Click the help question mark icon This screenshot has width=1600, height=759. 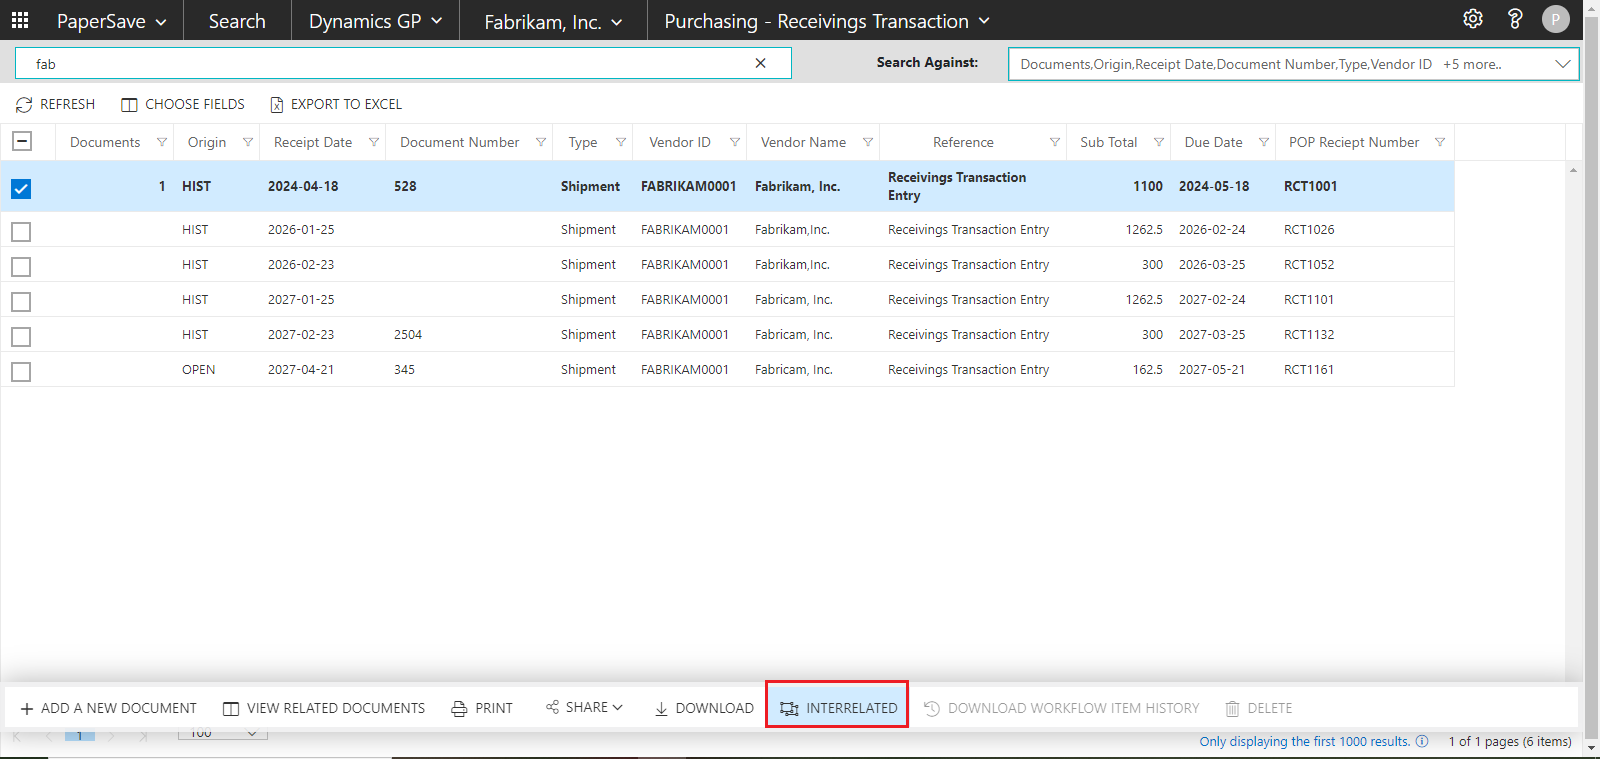pyautogui.click(x=1514, y=19)
